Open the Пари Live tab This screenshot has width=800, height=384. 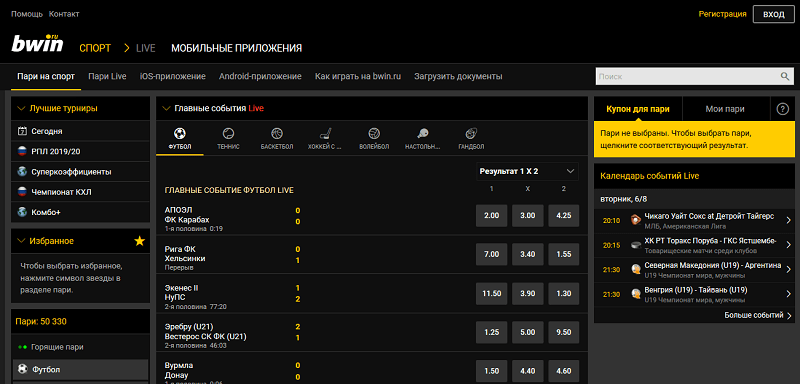(x=107, y=76)
